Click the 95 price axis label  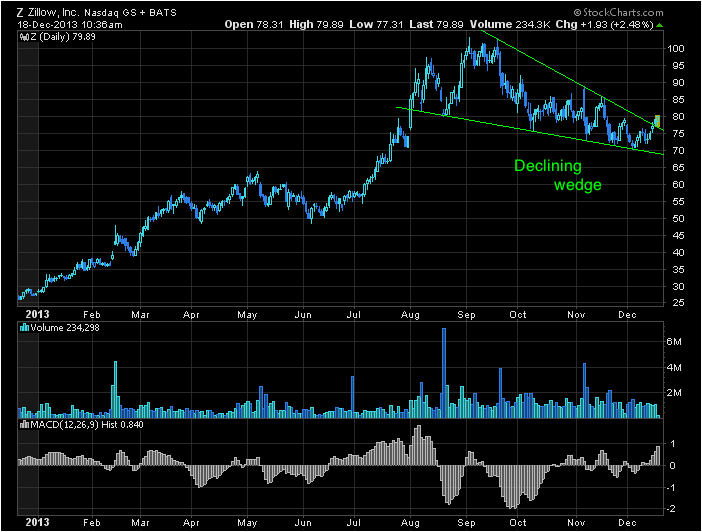point(678,65)
